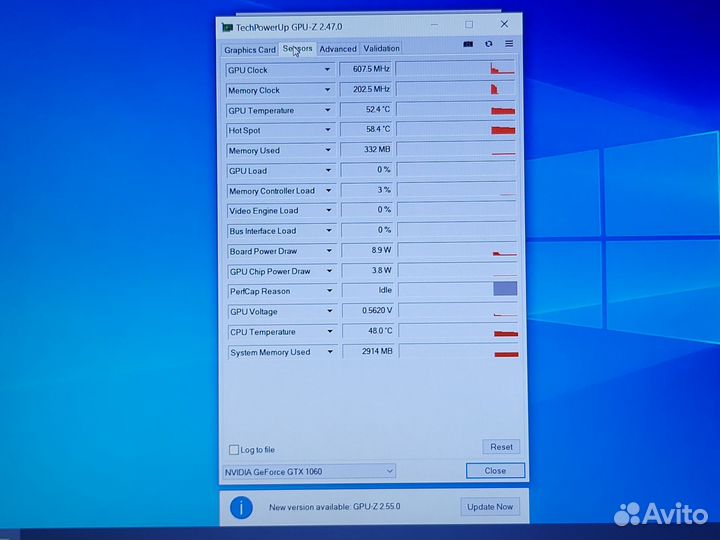Image resolution: width=720 pixels, height=540 pixels.
Task: Open the Board Power Draw dropdown arrow
Action: pyautogui.click(x=329, y=251)
